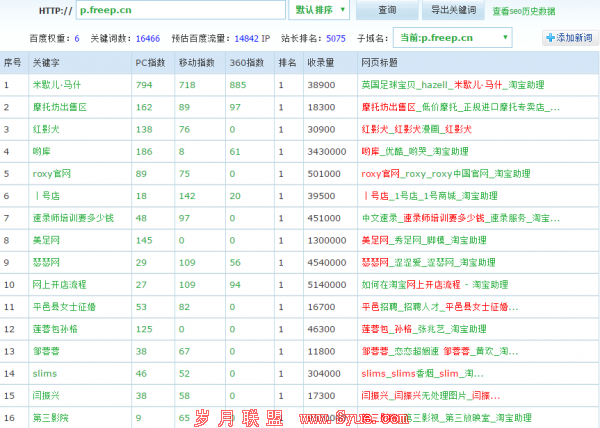Open keyword 摩托坊出售区
The height and width of the screenshot is (428, 600).
pyautogui.click(x=60, y=107)
